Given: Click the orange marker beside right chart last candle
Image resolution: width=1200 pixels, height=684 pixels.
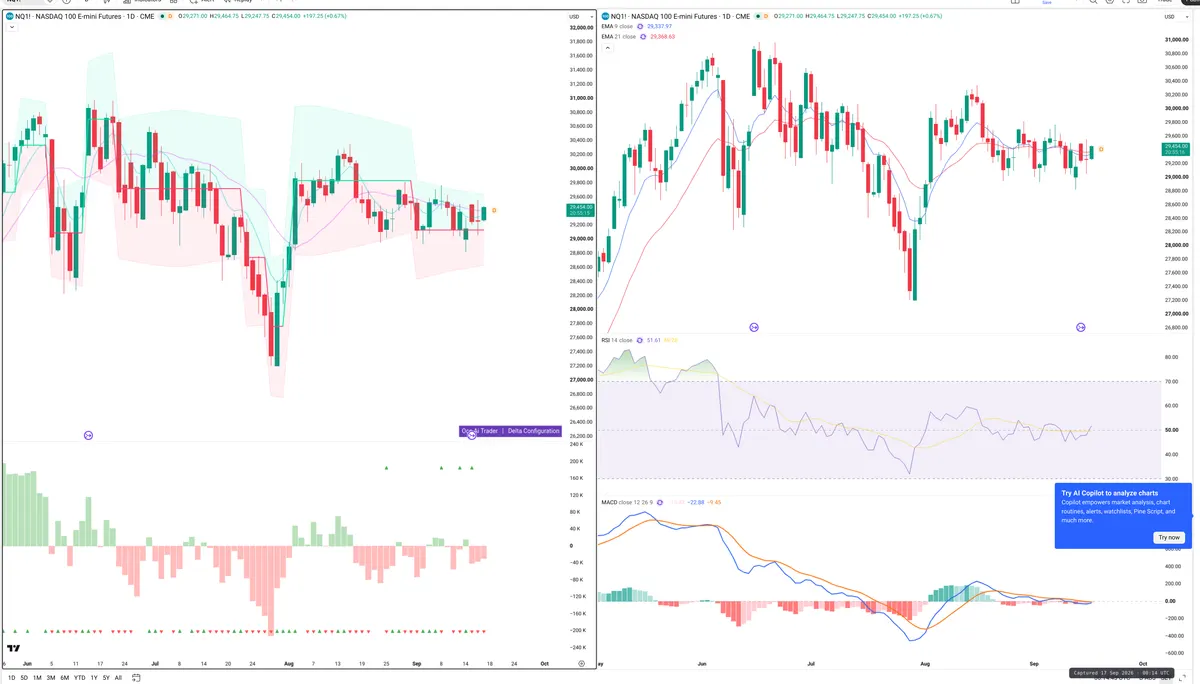Looking at the screenshot, I should coord(1101,150).
